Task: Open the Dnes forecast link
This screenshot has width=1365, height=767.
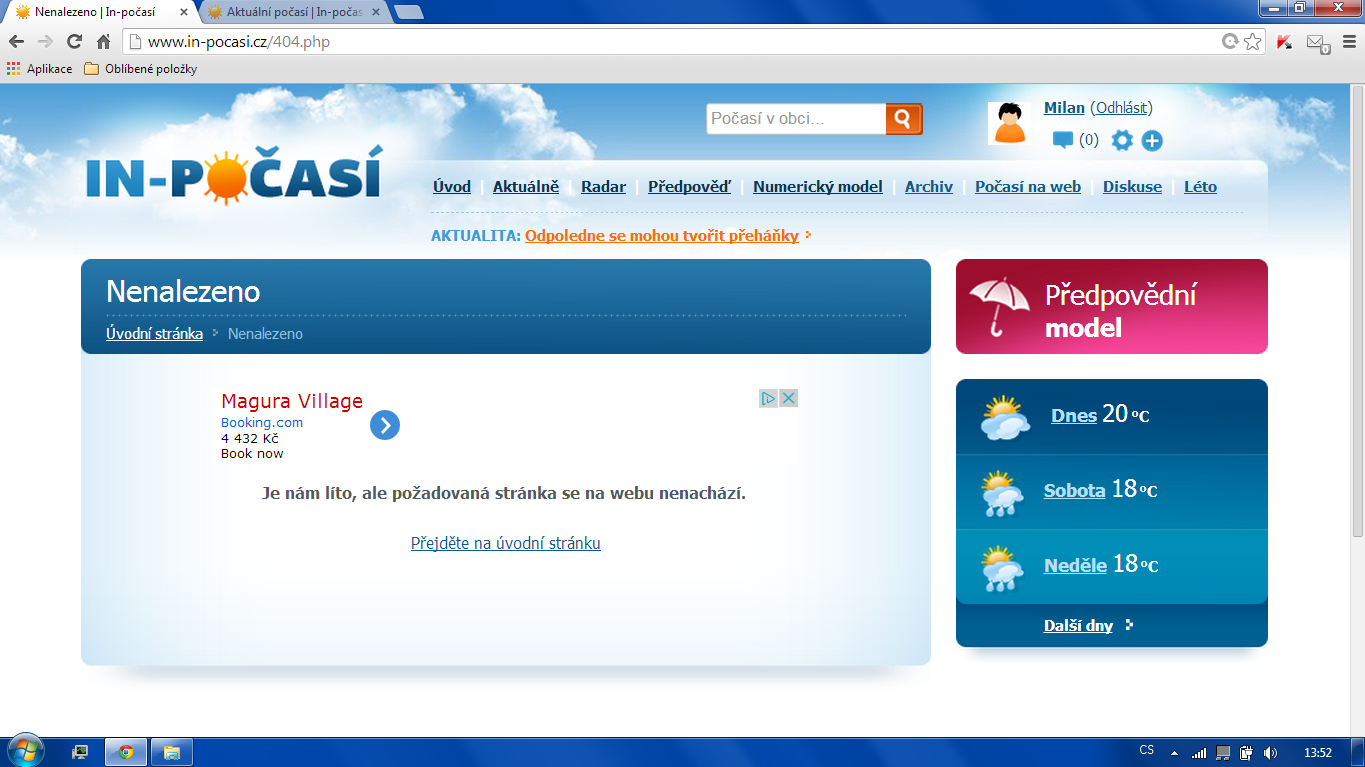Action: 1074,416
